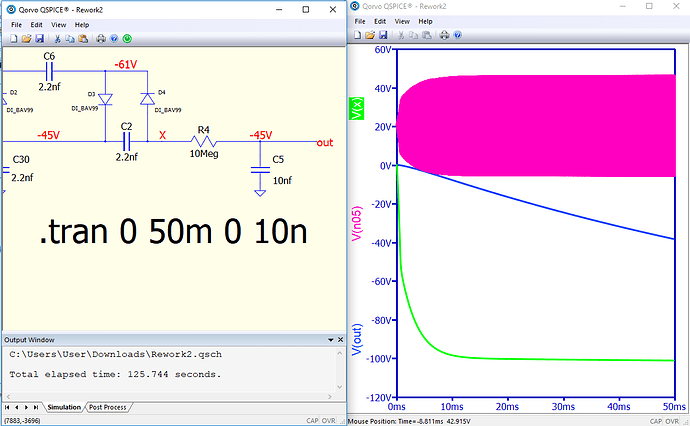Screen dimensions: 690x426
Task: Save the schematic with the floppy disk icon
Action: (40, 38)
